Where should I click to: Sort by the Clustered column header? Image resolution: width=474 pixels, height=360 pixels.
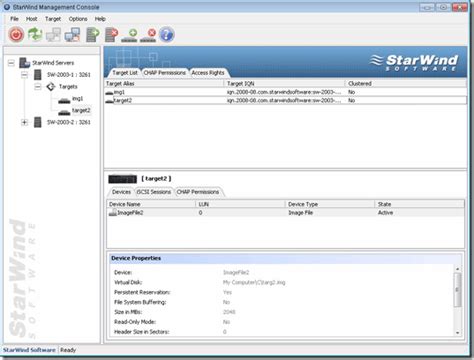point(406,84)
